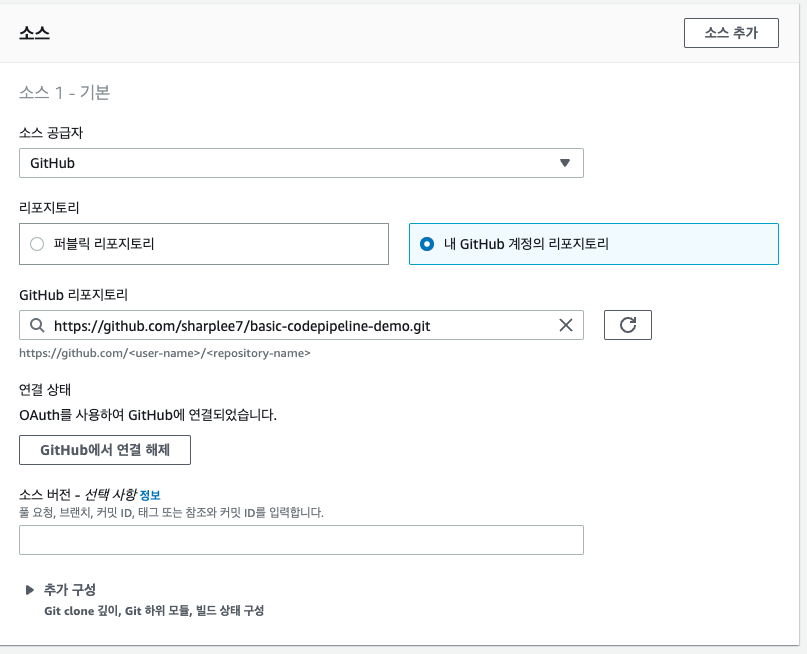Clear the GitHub repository URL with X icon
Image resolution: width=807 pixels, height=654 pixels.
(x=566, y=325)
